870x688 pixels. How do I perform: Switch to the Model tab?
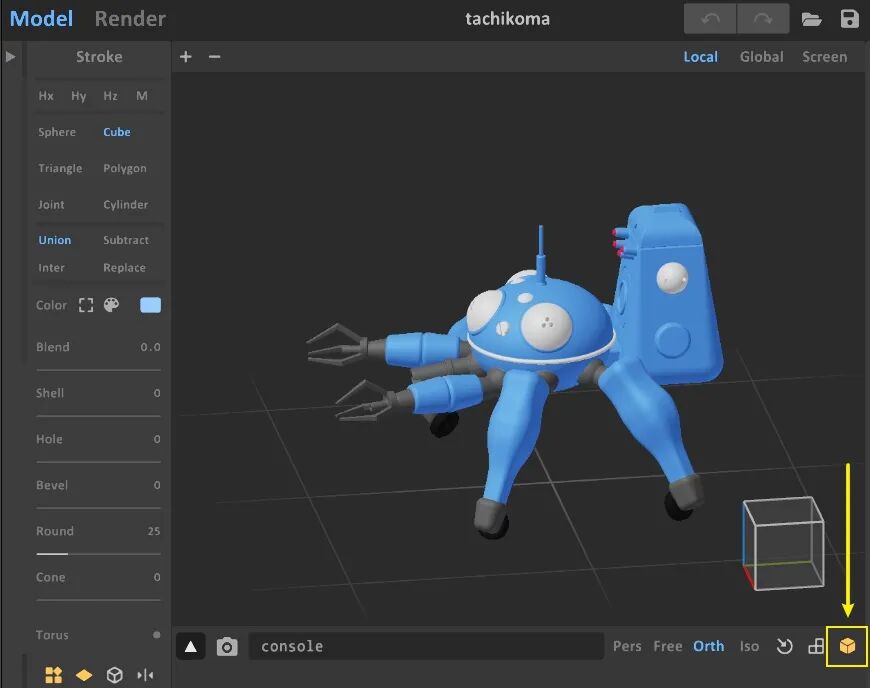[x=41, y=19]
